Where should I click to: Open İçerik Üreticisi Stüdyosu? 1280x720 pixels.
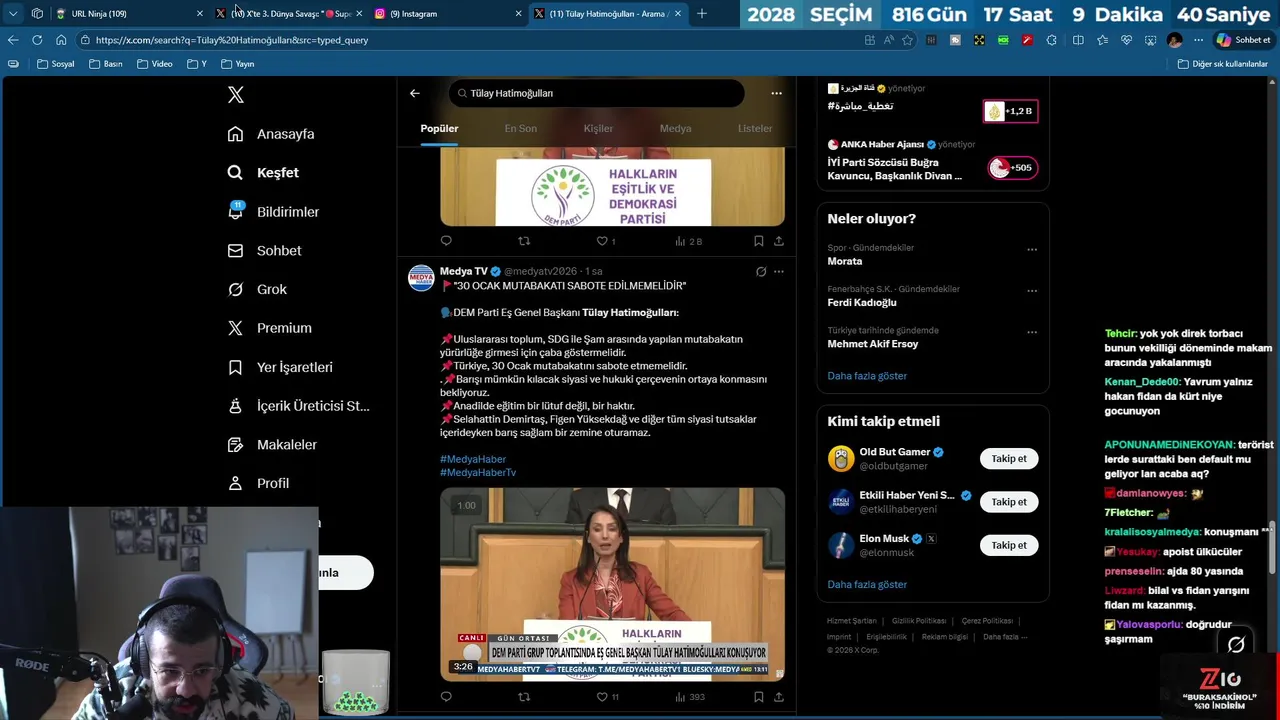[298, 406]
